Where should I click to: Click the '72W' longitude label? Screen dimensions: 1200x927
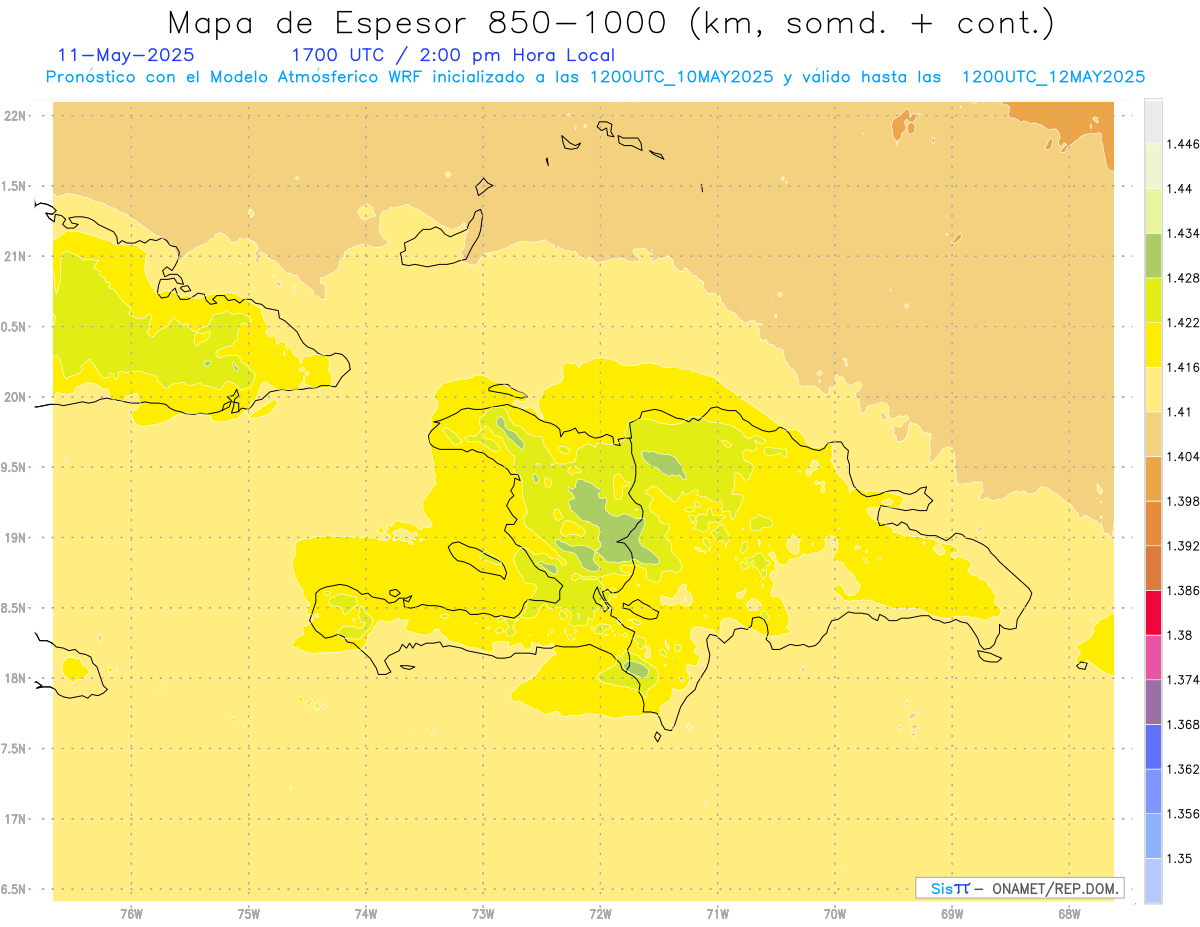(600, 914)
